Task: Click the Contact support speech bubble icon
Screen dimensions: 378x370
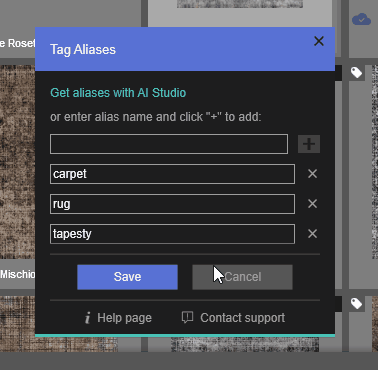Action: (187, 317)
